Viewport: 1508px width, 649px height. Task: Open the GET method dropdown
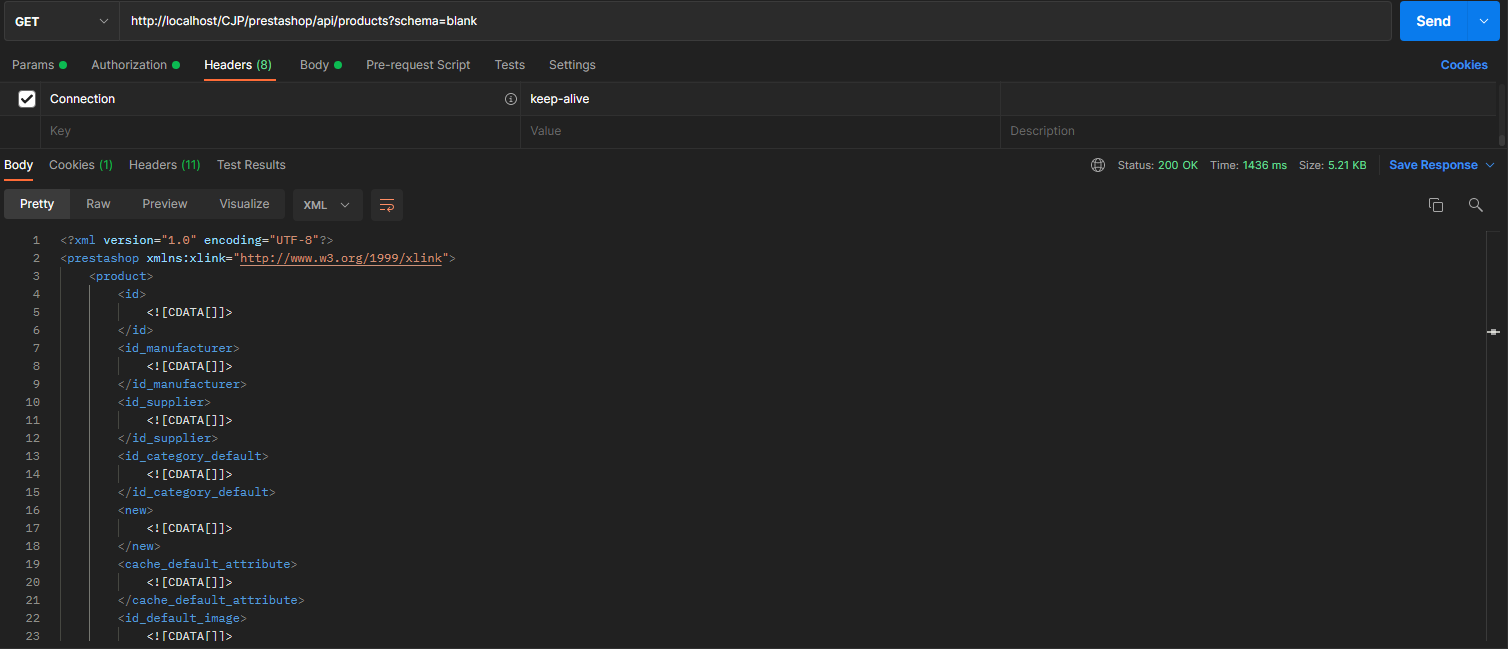click(x=60, y=21)
